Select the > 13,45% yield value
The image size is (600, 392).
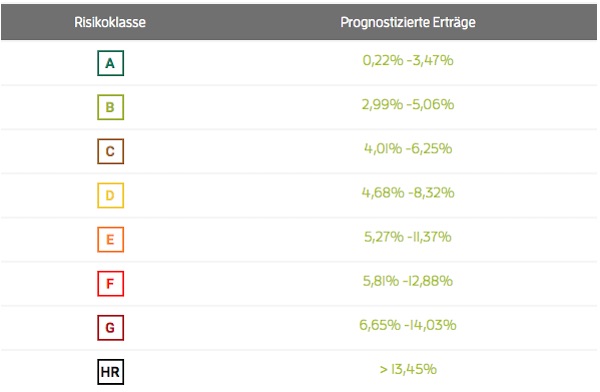[x=408, y=369]
